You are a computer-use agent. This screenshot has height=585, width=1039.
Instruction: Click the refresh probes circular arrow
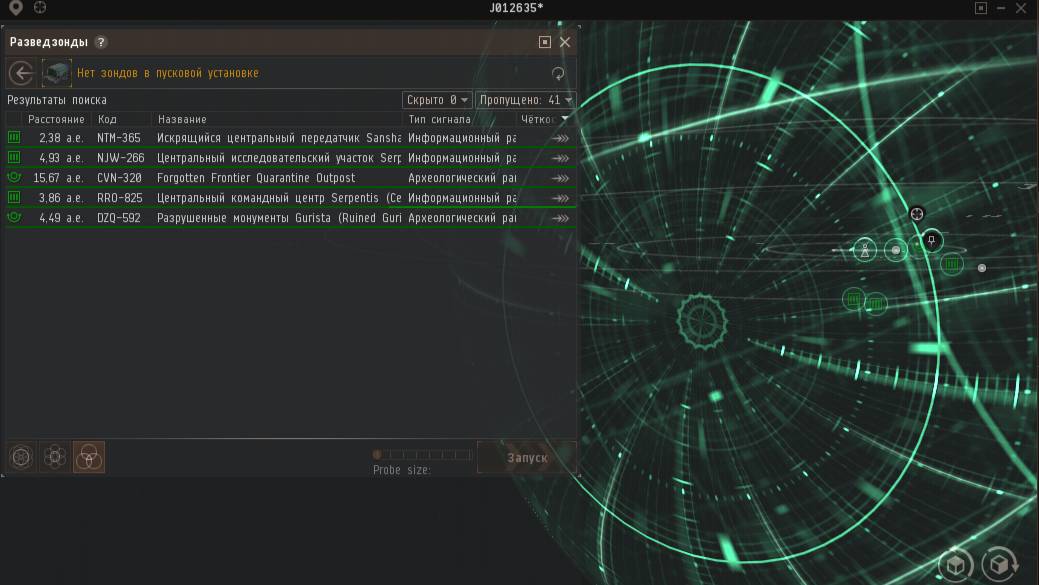(558, 74)
